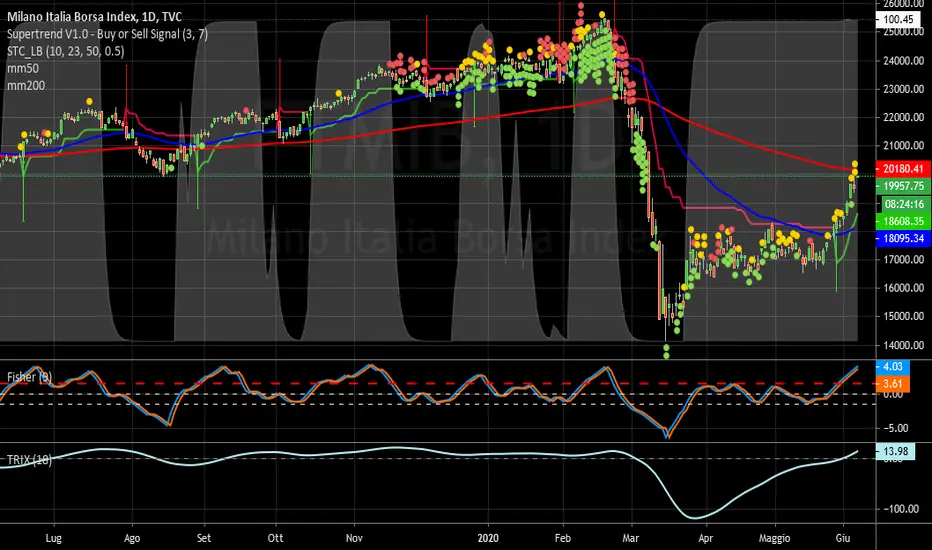Select the Supertrend V1.0 indicator label

coord(107,34)
